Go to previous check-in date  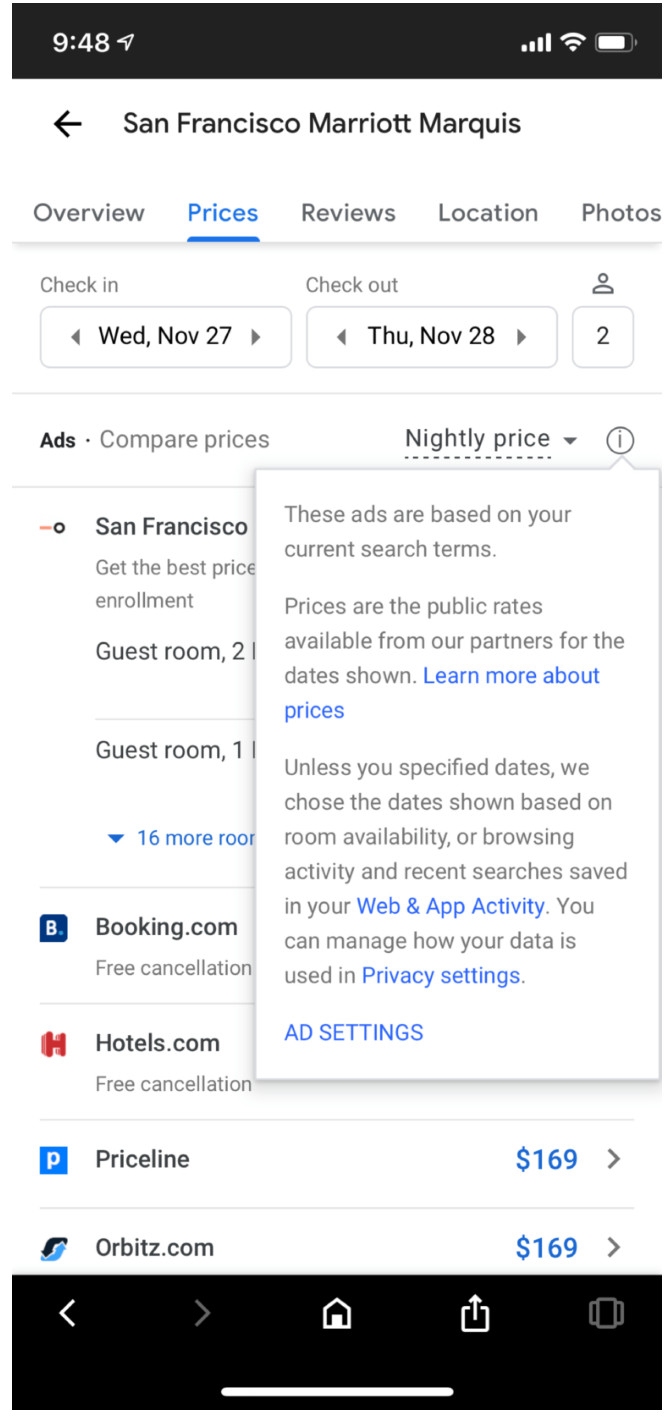[x=76, y=337]
